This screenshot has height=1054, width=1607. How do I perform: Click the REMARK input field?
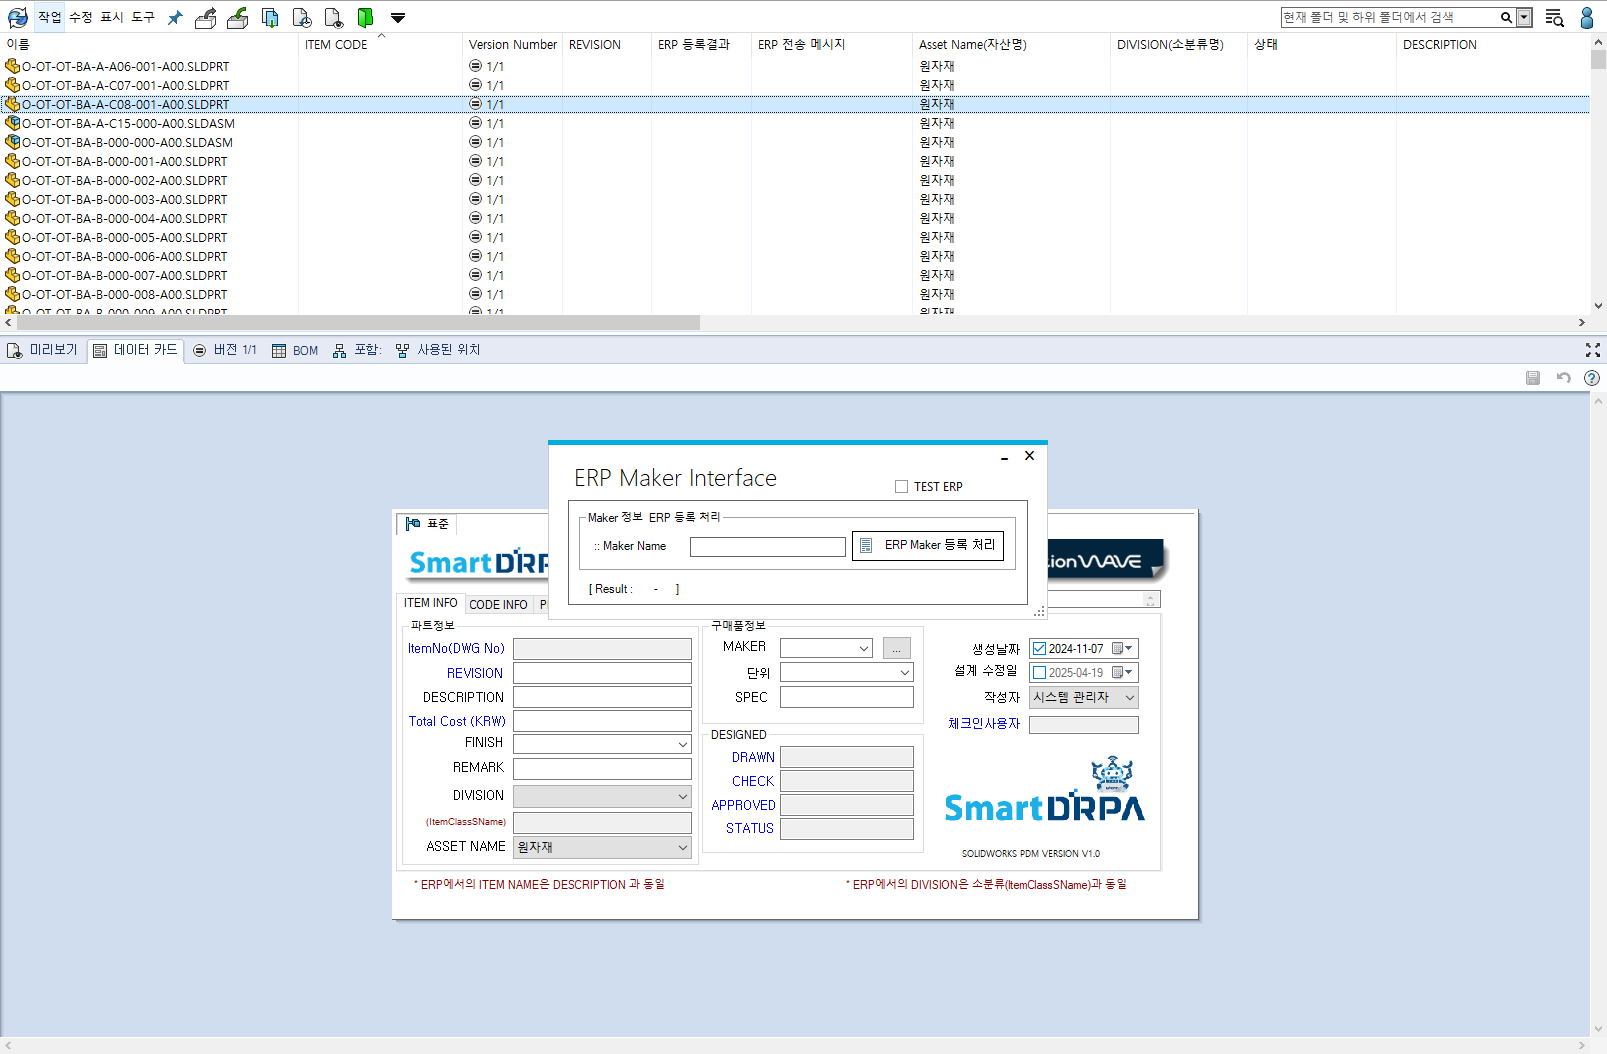point(602,769)
